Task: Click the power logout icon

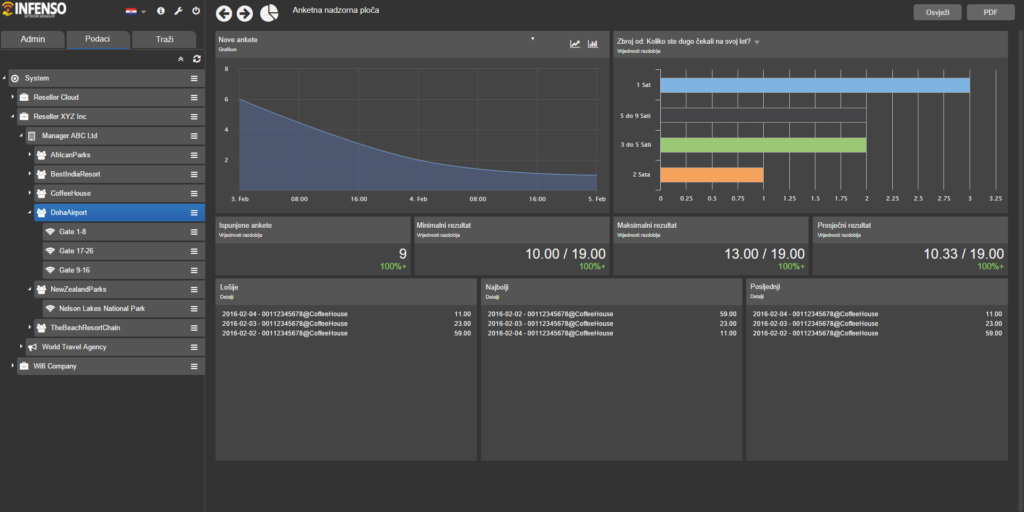Action: (196, 11)
